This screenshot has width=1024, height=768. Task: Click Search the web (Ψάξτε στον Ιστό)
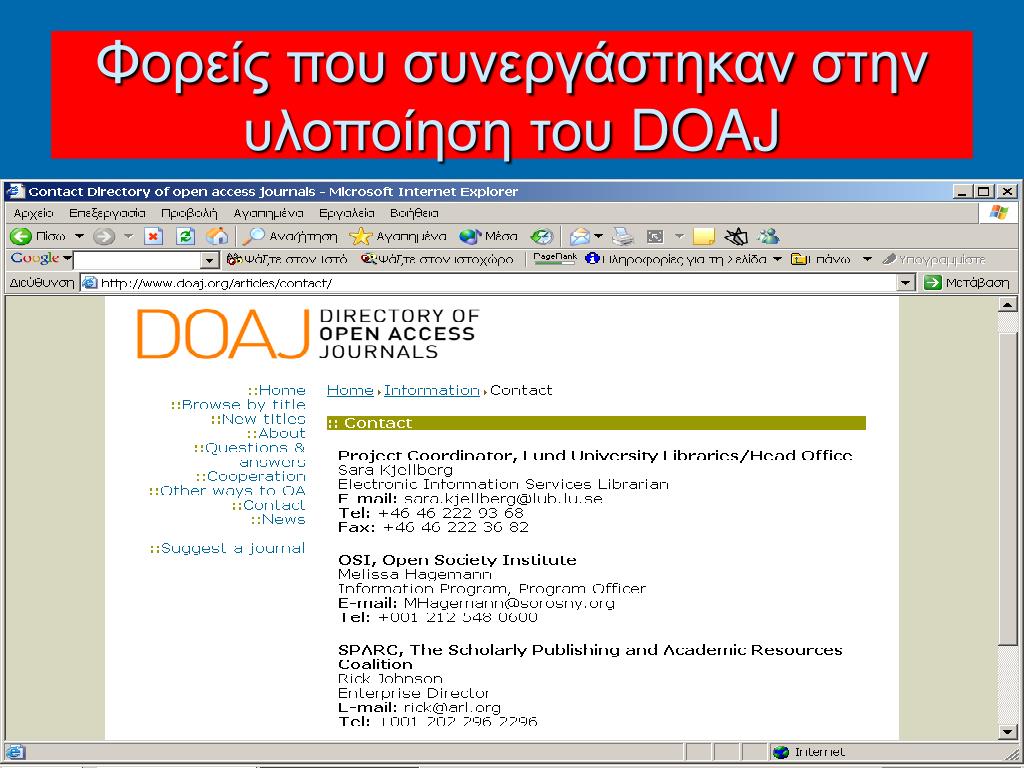coord(287,259)
